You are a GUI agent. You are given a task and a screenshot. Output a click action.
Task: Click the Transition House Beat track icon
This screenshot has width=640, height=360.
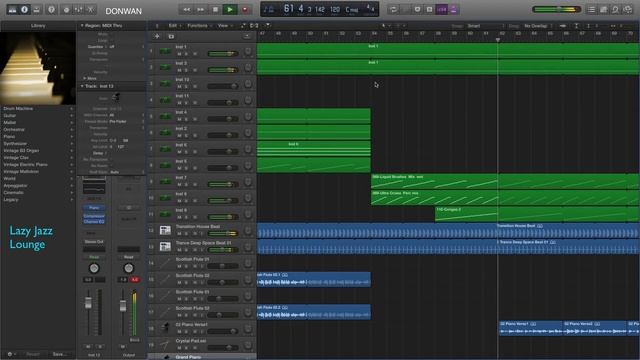tap(165, 230)
